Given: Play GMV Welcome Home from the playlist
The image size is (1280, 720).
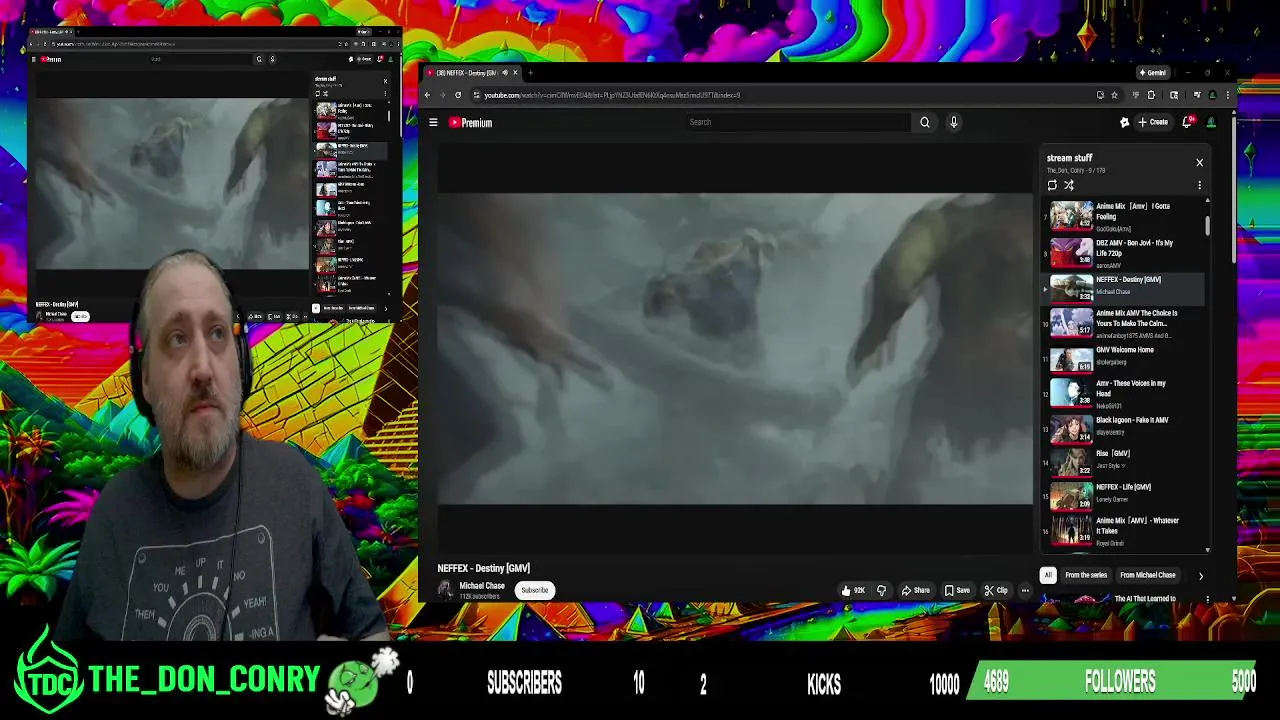Looking at the screenshot, I should pyautogui.click(x=1122, y=358).
